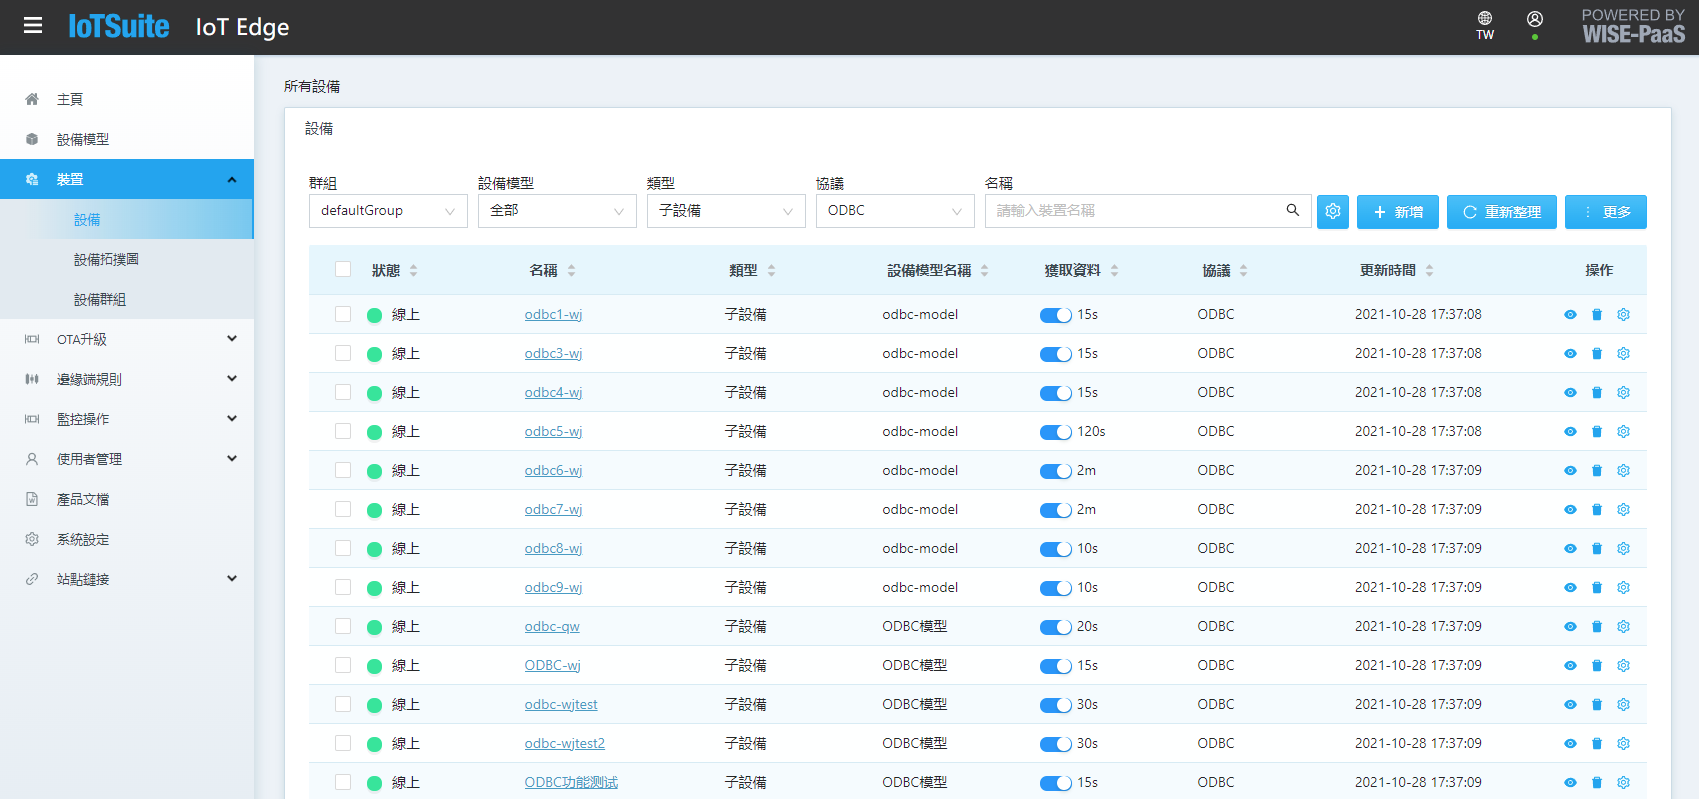Click the 更多 more button
The height and width of the screenshot is (799, 1699).
pos(1606,212)
